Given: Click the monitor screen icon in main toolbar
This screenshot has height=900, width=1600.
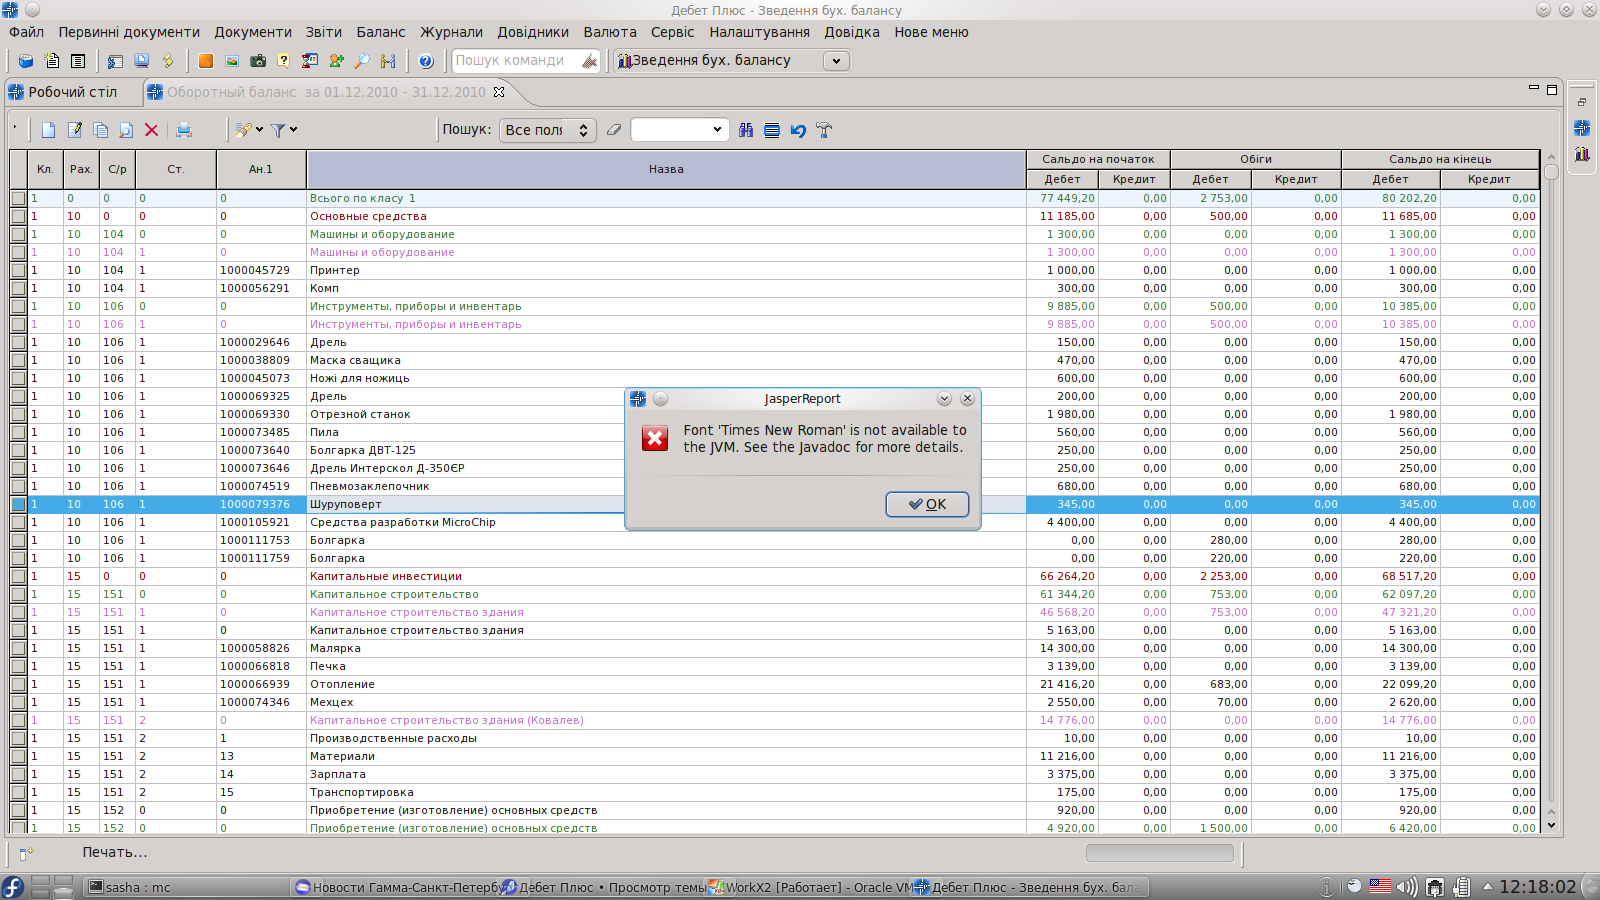Looking at the screenshot, I should (x=142, y=61).
